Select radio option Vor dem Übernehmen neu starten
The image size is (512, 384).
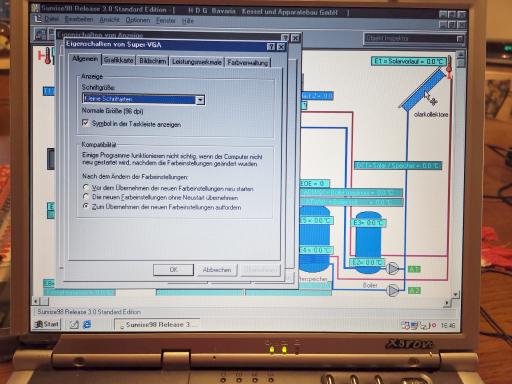86,187
